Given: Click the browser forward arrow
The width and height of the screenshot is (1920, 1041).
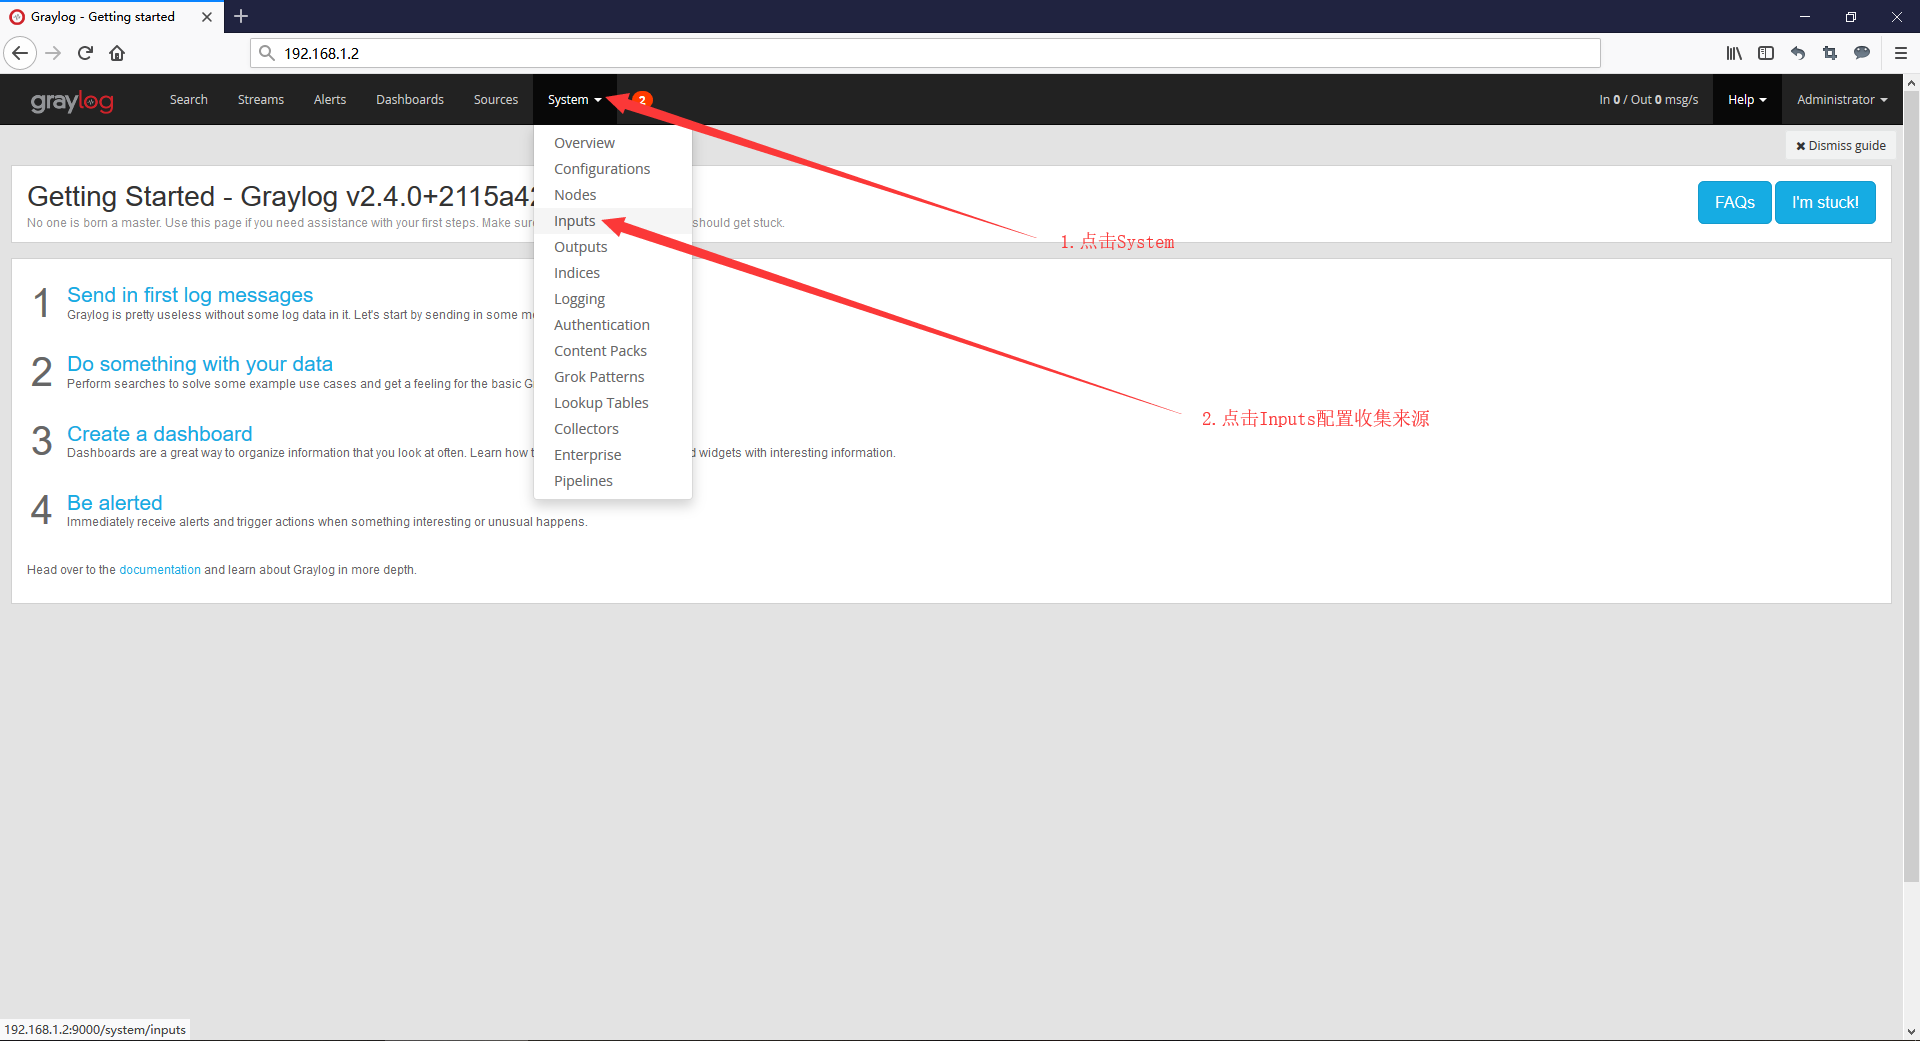Looking at the screenshot, I should (x=53, y=53).
